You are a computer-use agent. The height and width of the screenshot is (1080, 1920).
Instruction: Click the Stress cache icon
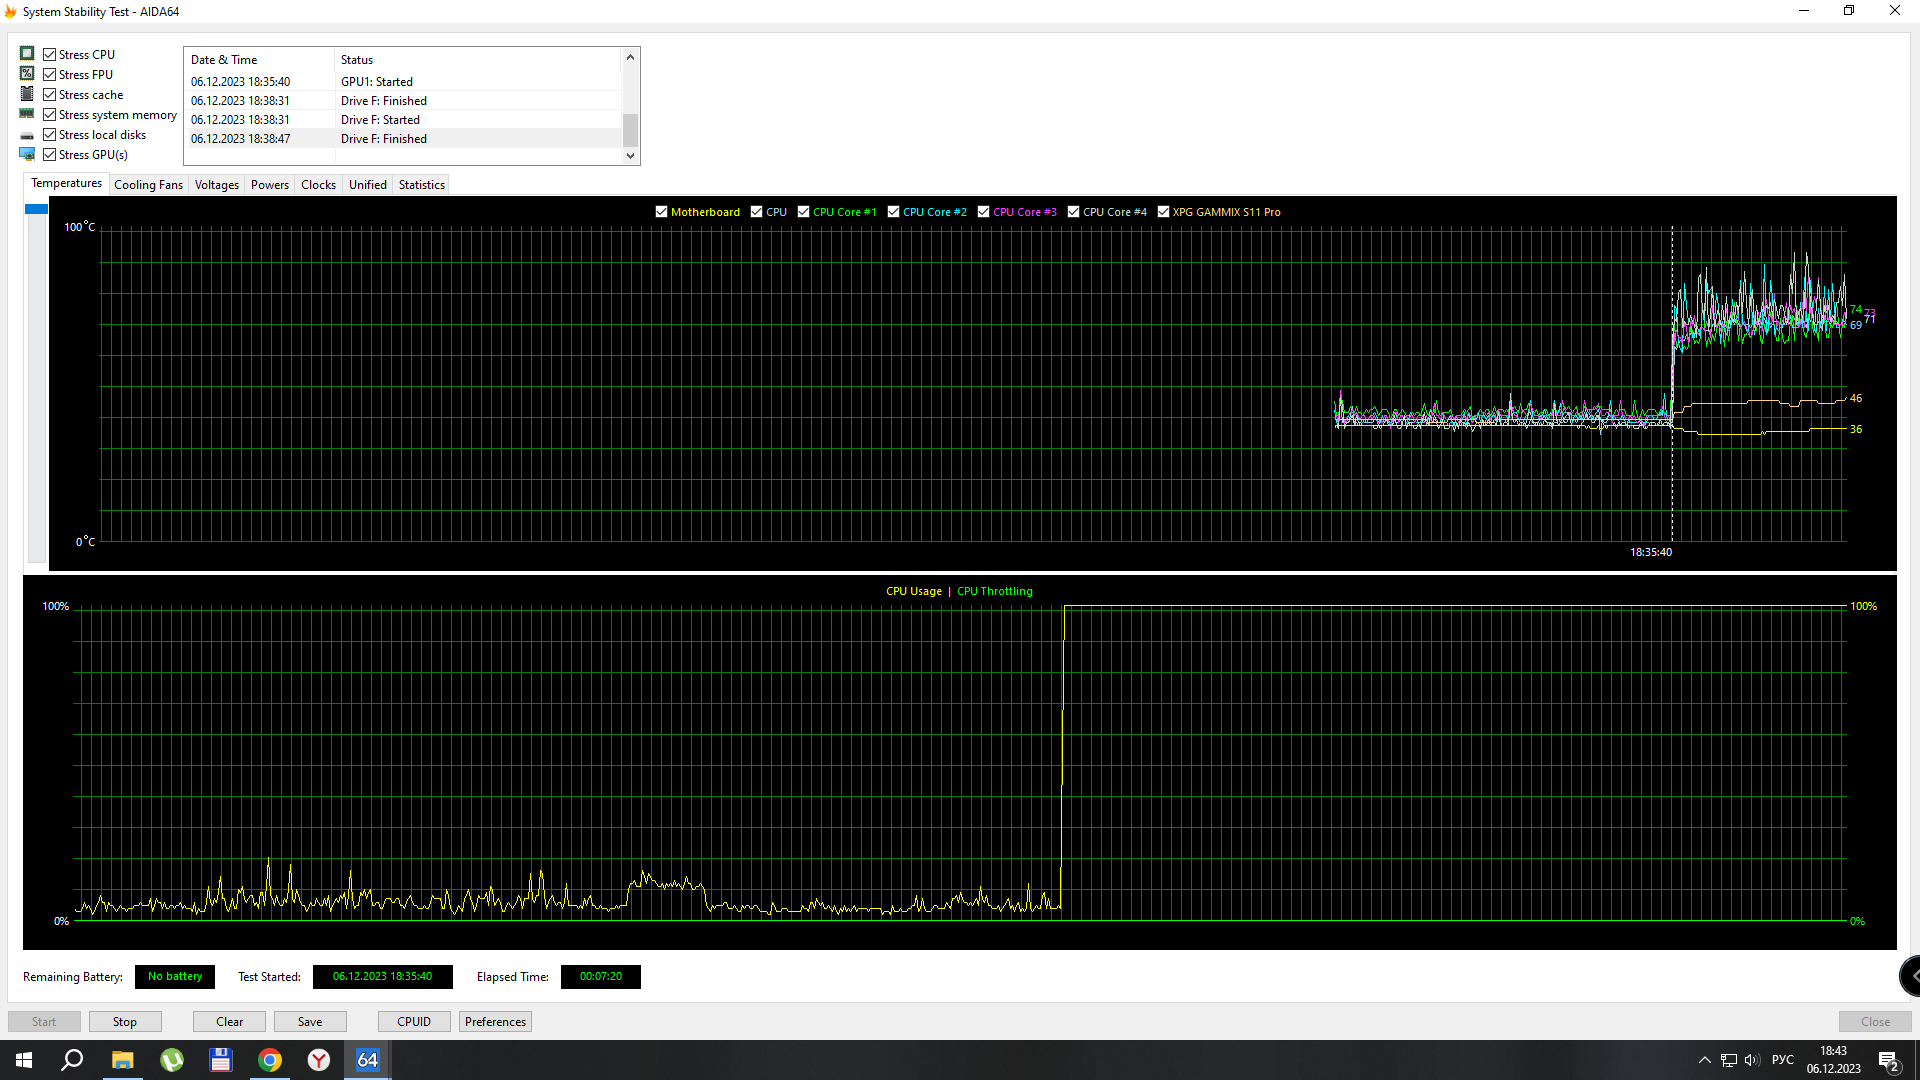27,94
